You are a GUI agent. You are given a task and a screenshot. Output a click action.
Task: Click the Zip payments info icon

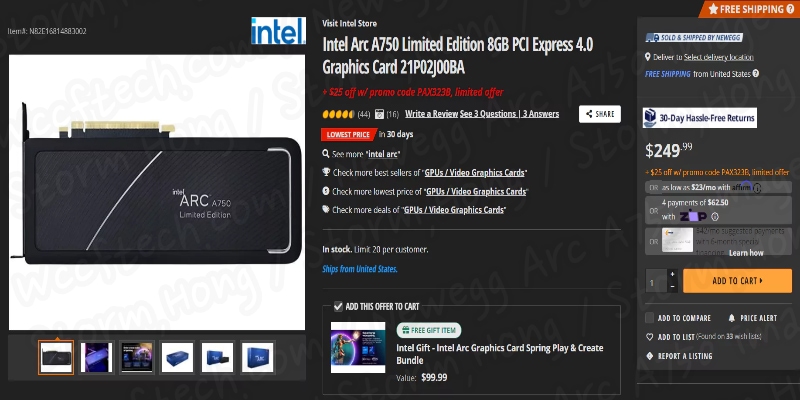pyautogui.click(x=715, y=217)
